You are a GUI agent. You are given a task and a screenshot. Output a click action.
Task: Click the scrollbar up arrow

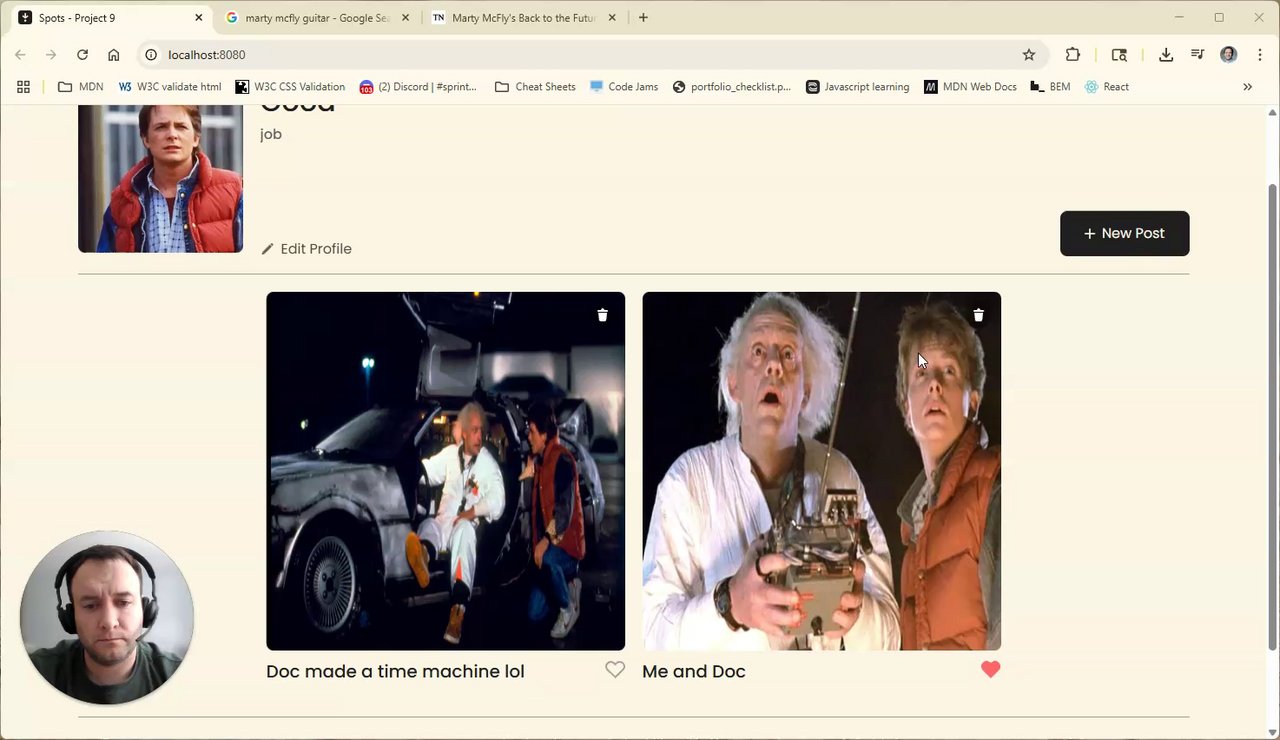[1272, 112]
